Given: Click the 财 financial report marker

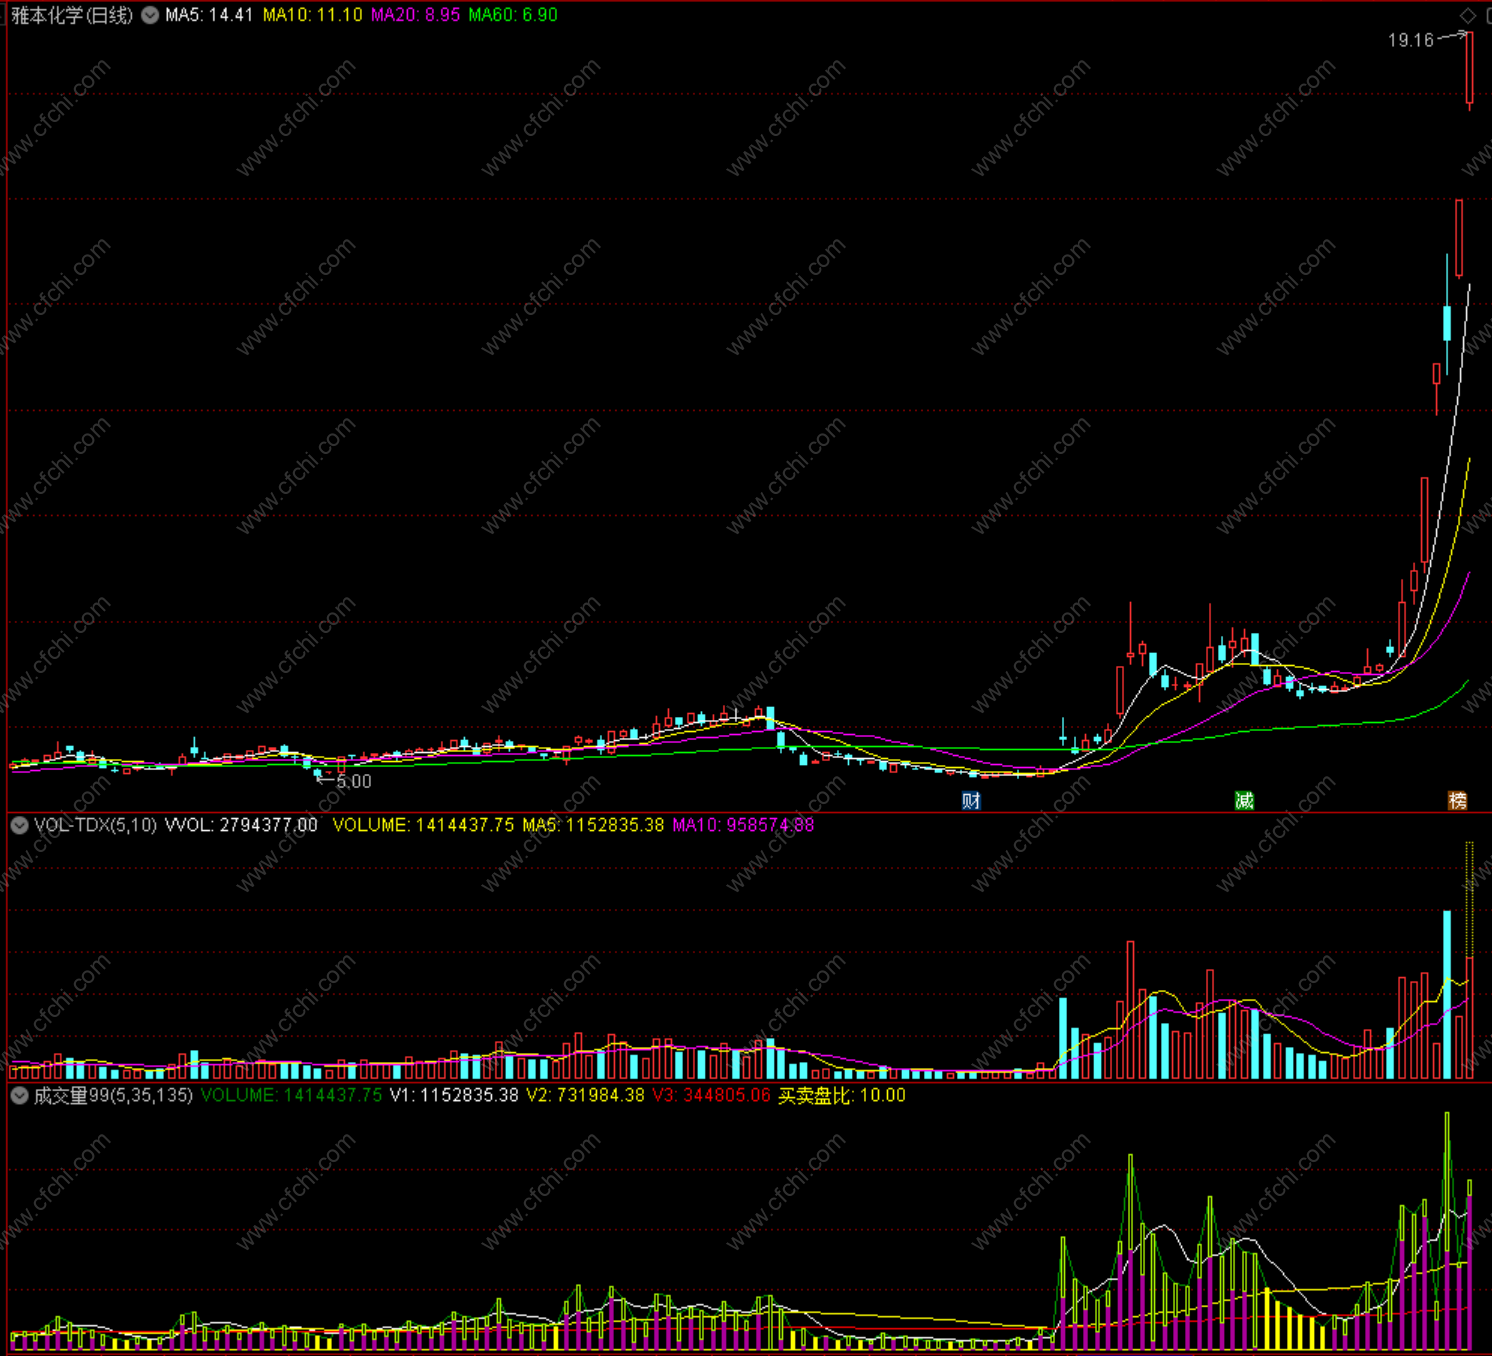Looking at the screenshot, I should click(971, 800).
